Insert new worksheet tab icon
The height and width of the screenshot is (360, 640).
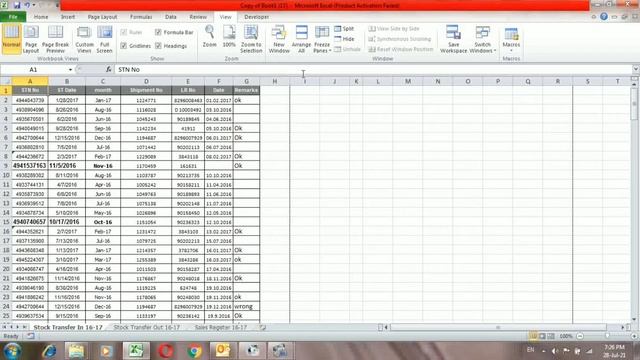[262, 327]
